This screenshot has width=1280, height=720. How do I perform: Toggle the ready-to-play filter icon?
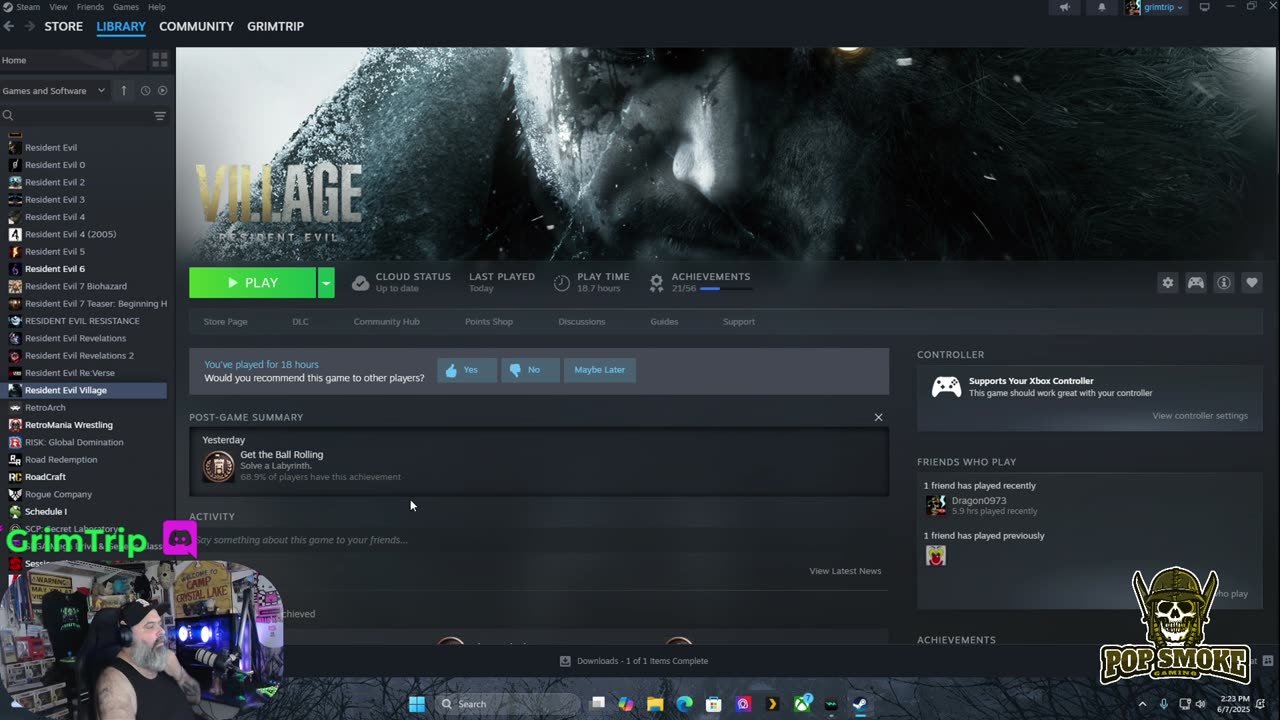pos(162,91)
